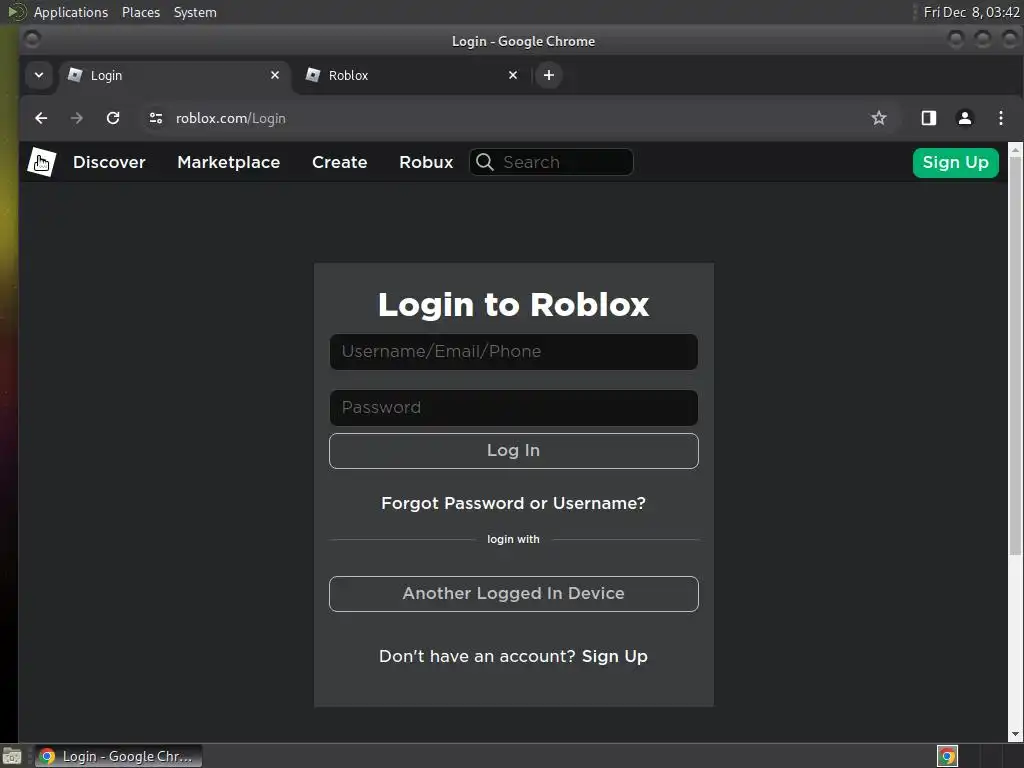Choose Another Logged In Device

[513, 594]
